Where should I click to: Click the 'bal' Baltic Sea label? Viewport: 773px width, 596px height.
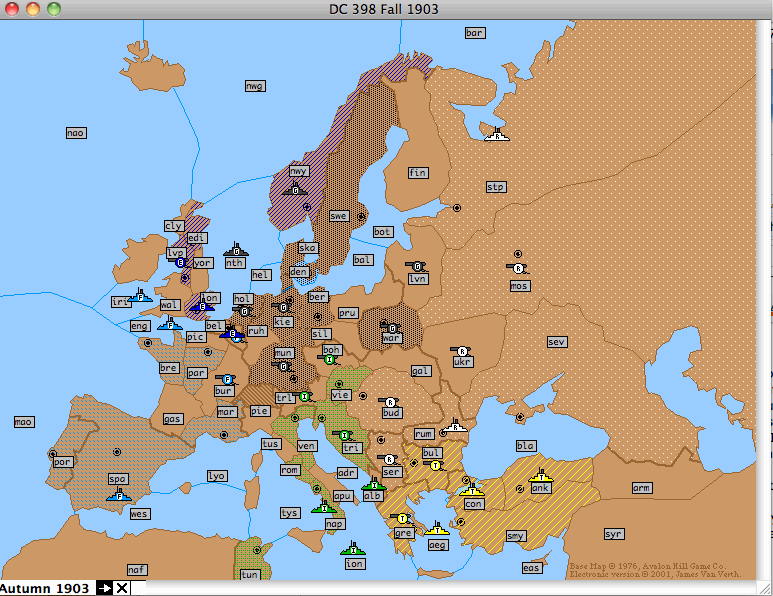point(363,260)
